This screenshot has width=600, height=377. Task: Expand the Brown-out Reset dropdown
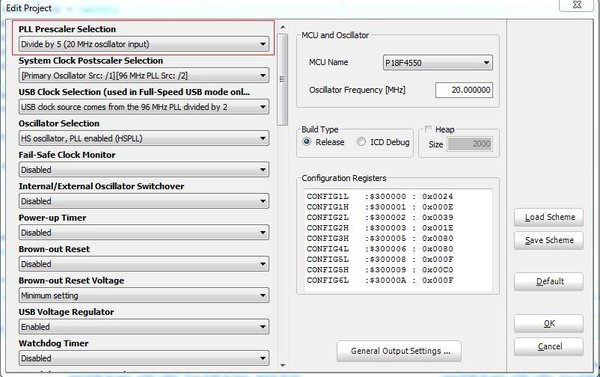[x=143, y=264]
